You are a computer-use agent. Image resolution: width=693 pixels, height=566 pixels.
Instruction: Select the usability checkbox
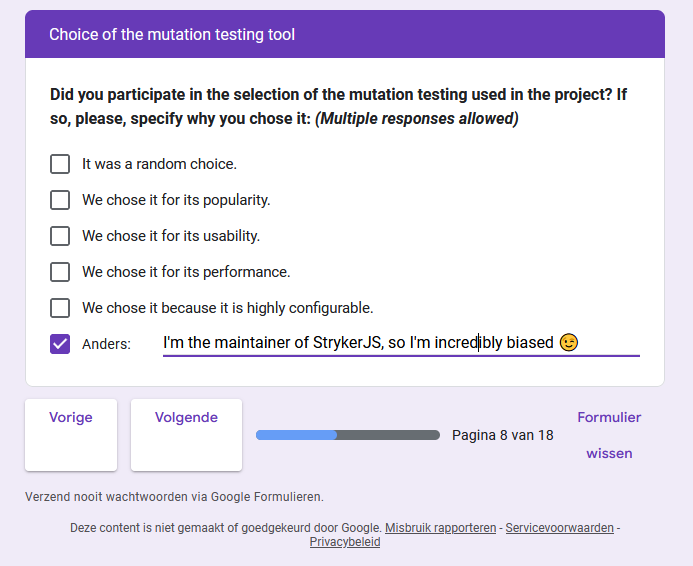click(x=60, y=236)
